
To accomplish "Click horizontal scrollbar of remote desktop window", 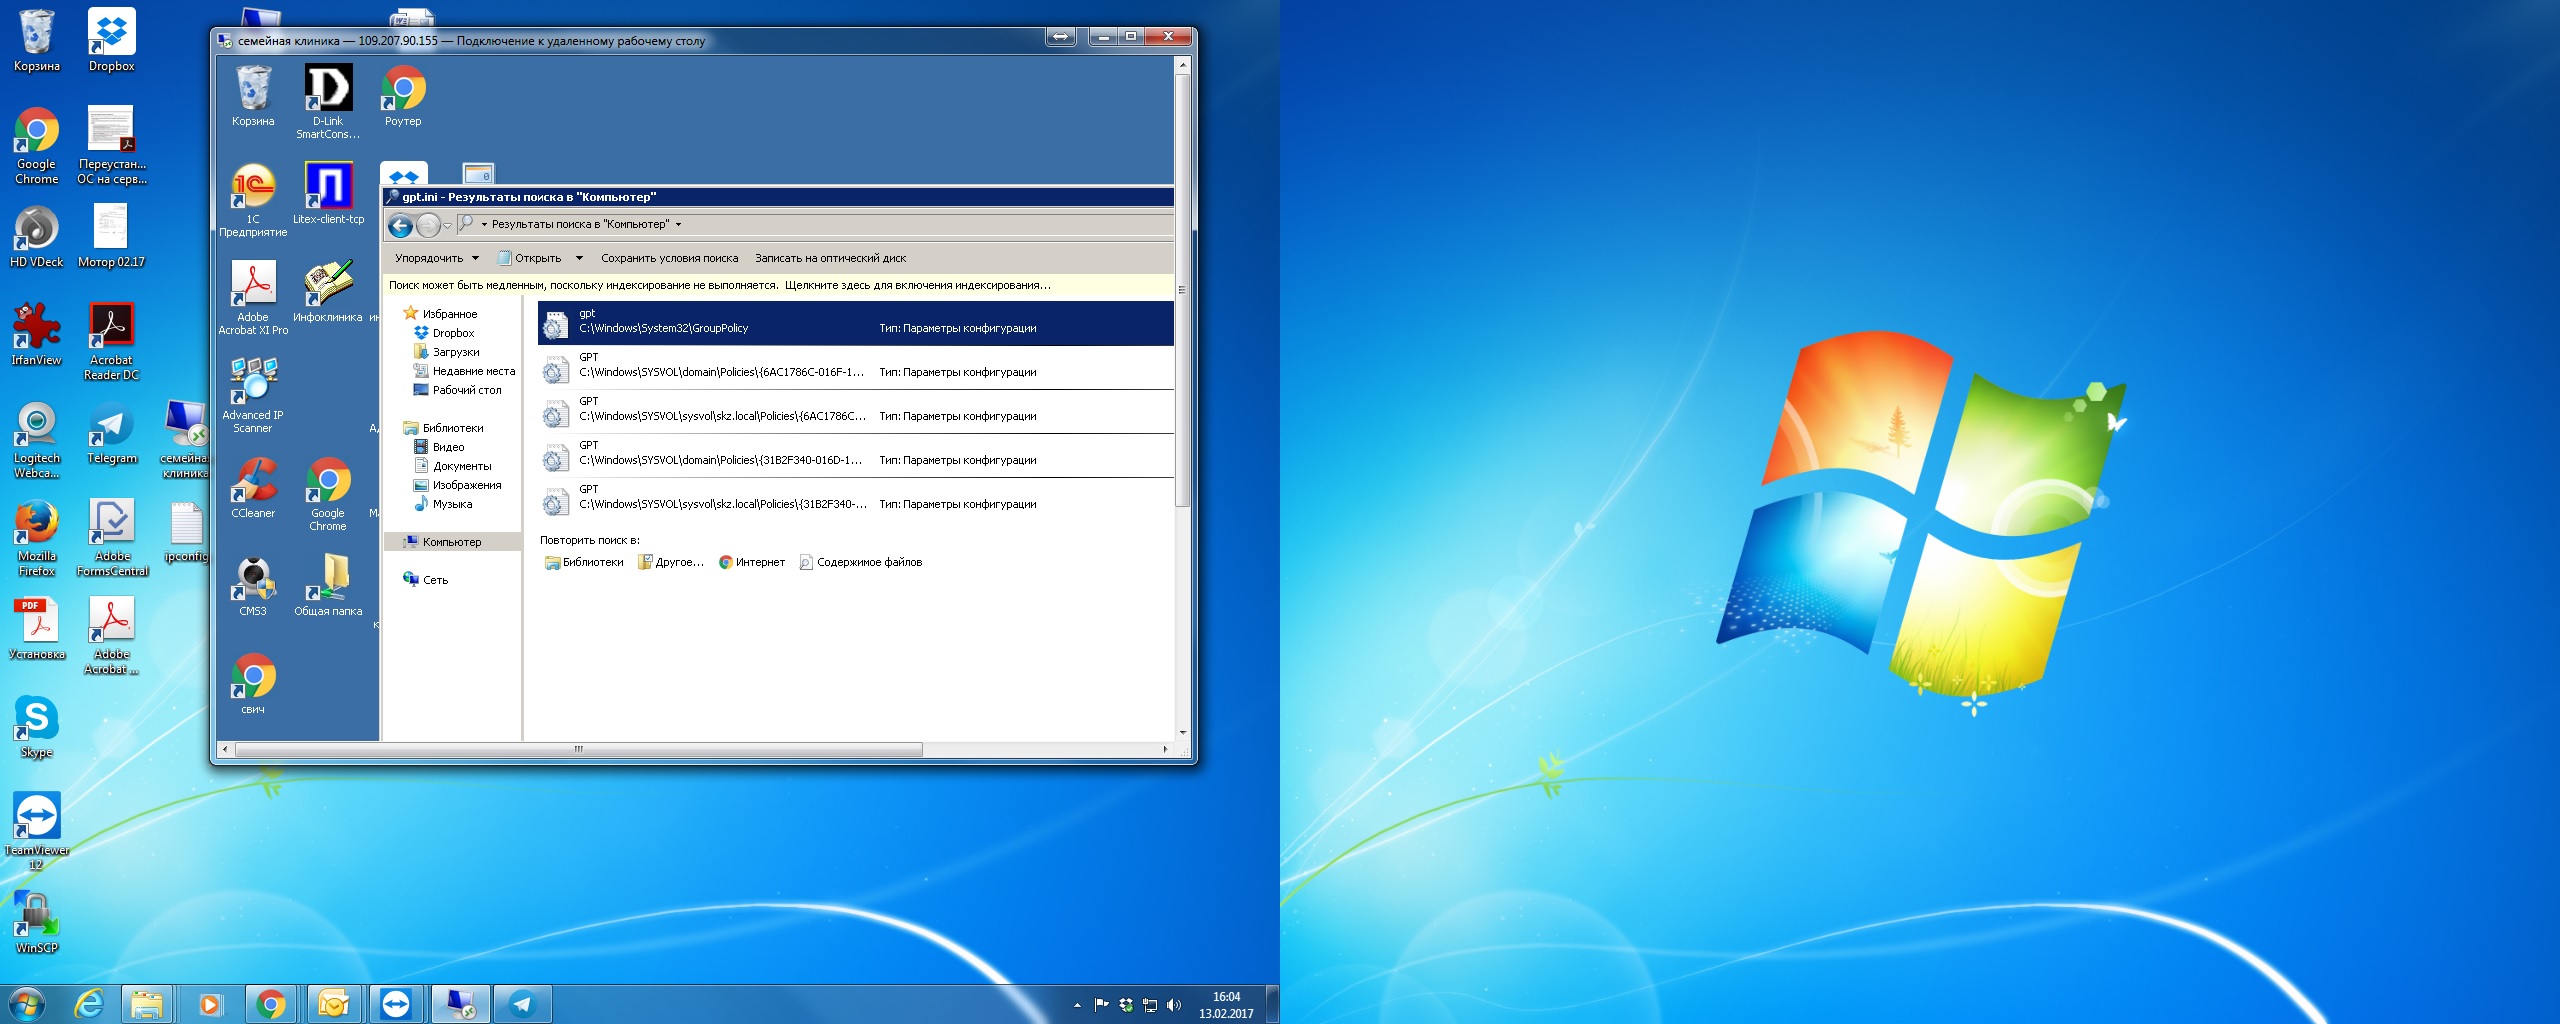I will [578, 749].
